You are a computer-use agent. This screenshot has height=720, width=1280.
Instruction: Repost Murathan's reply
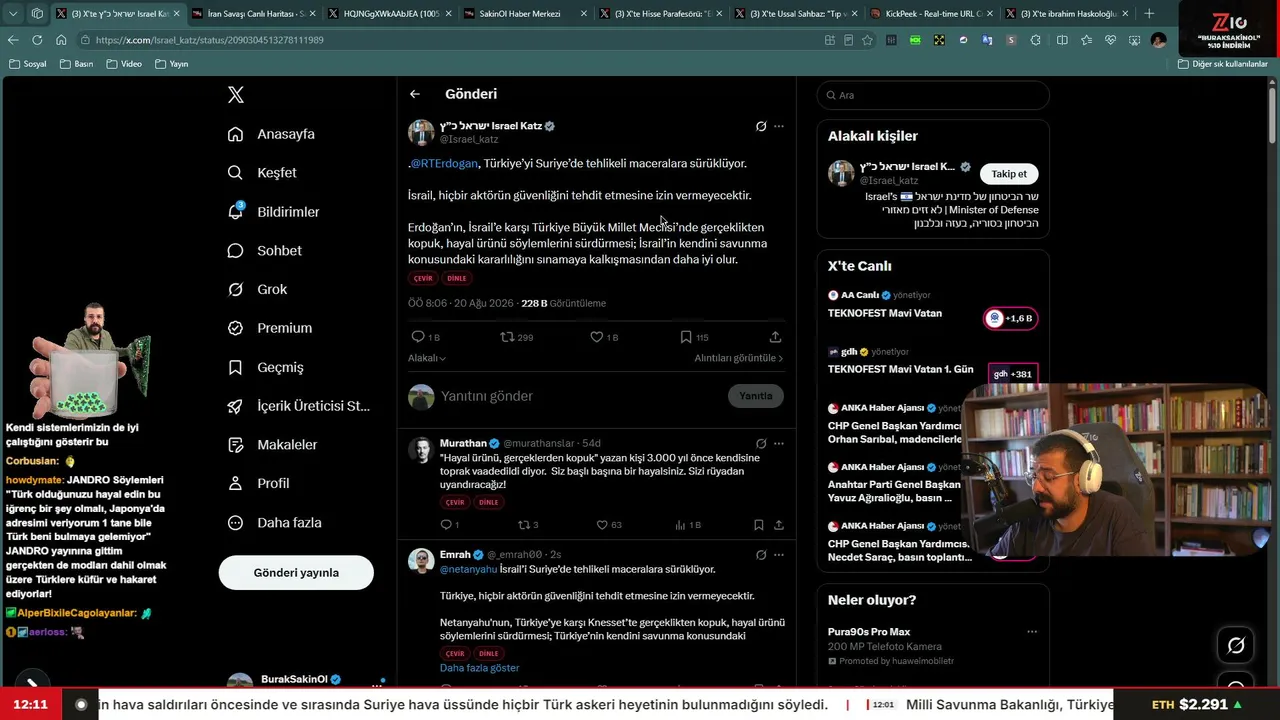528,525
